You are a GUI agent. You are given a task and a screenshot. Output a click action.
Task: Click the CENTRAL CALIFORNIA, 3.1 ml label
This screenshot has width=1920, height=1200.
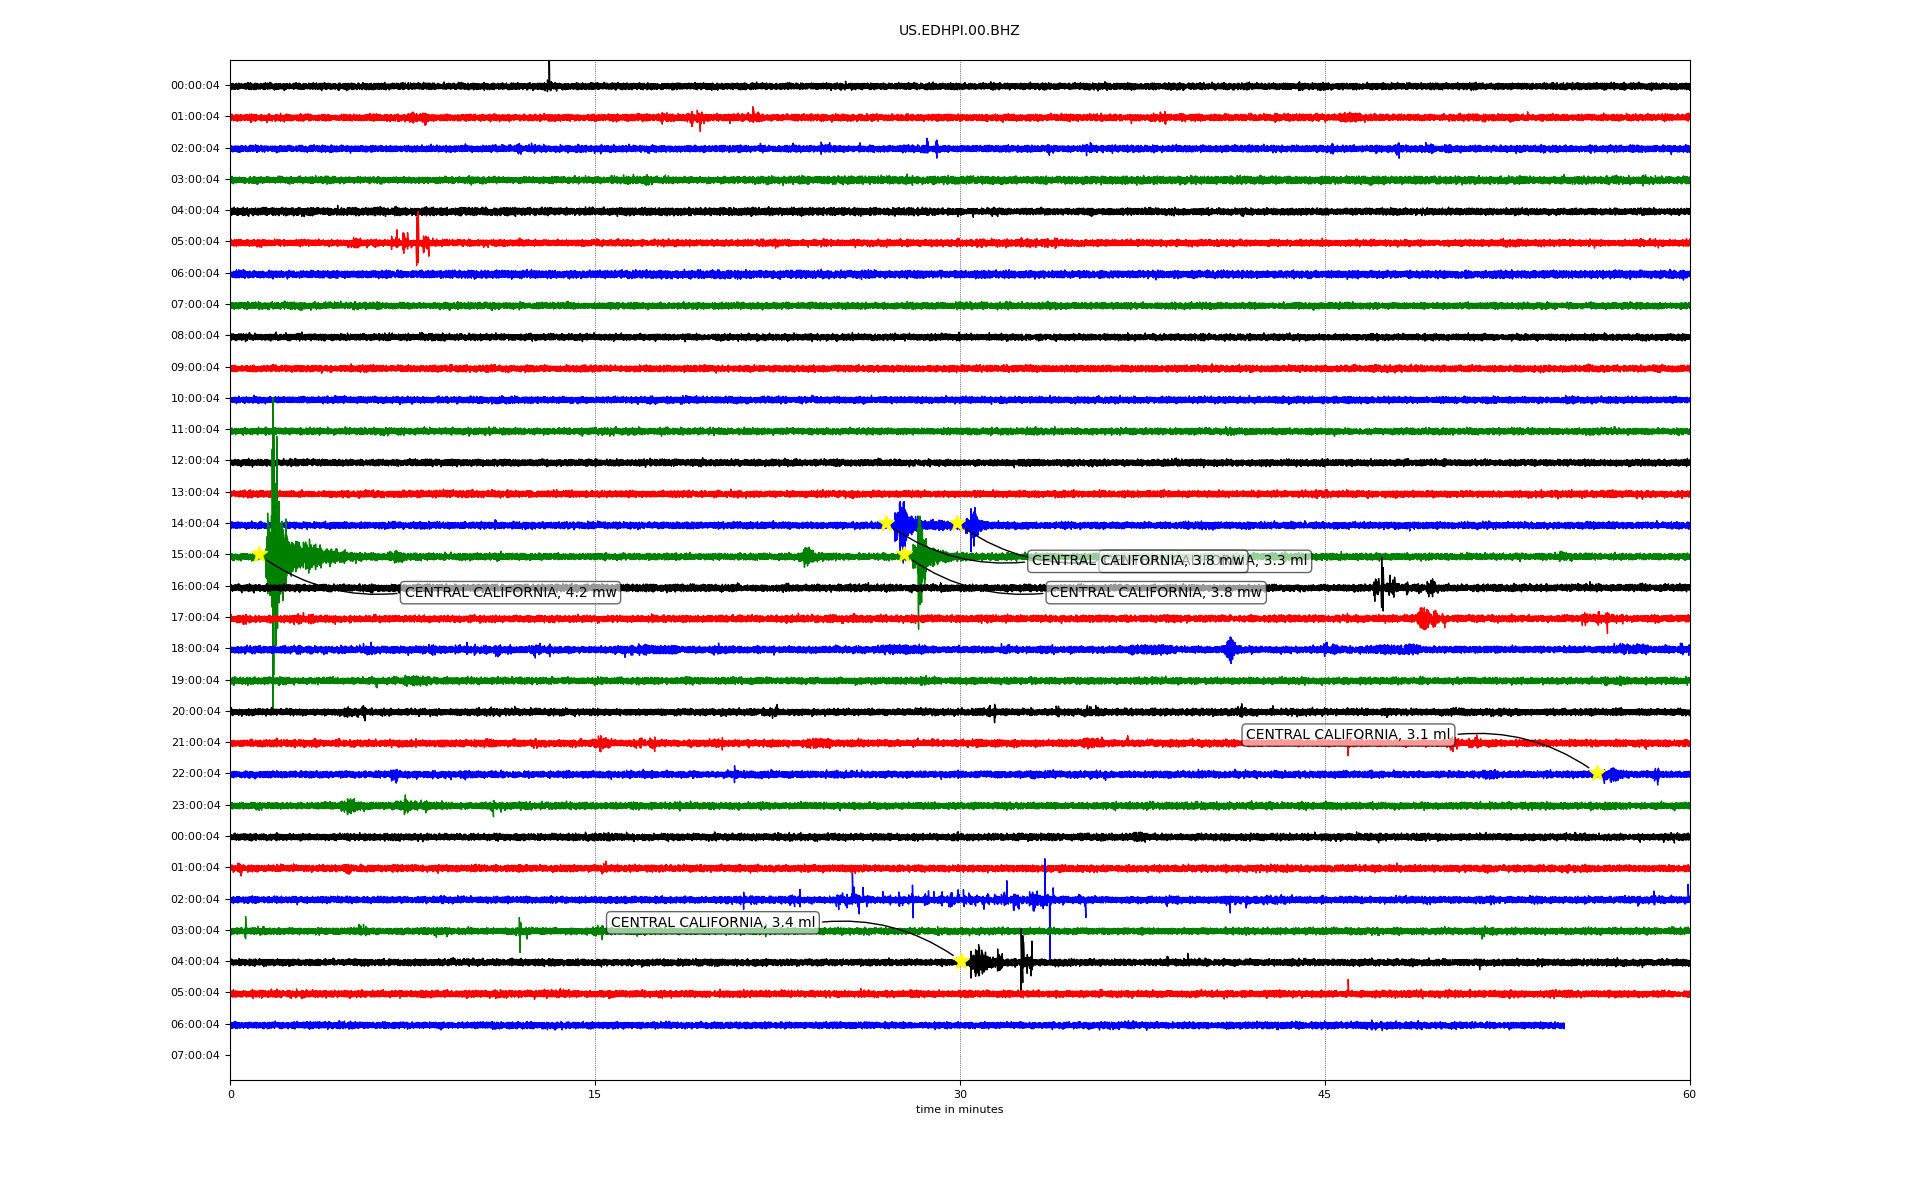(x=1347, y=735)
